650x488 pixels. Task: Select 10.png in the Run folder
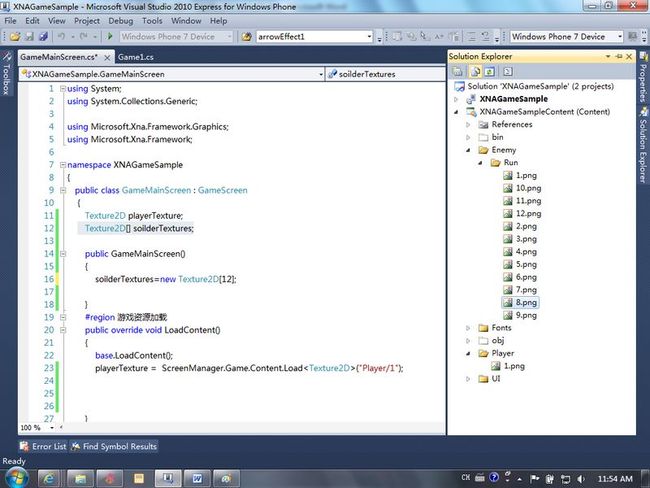523,188
